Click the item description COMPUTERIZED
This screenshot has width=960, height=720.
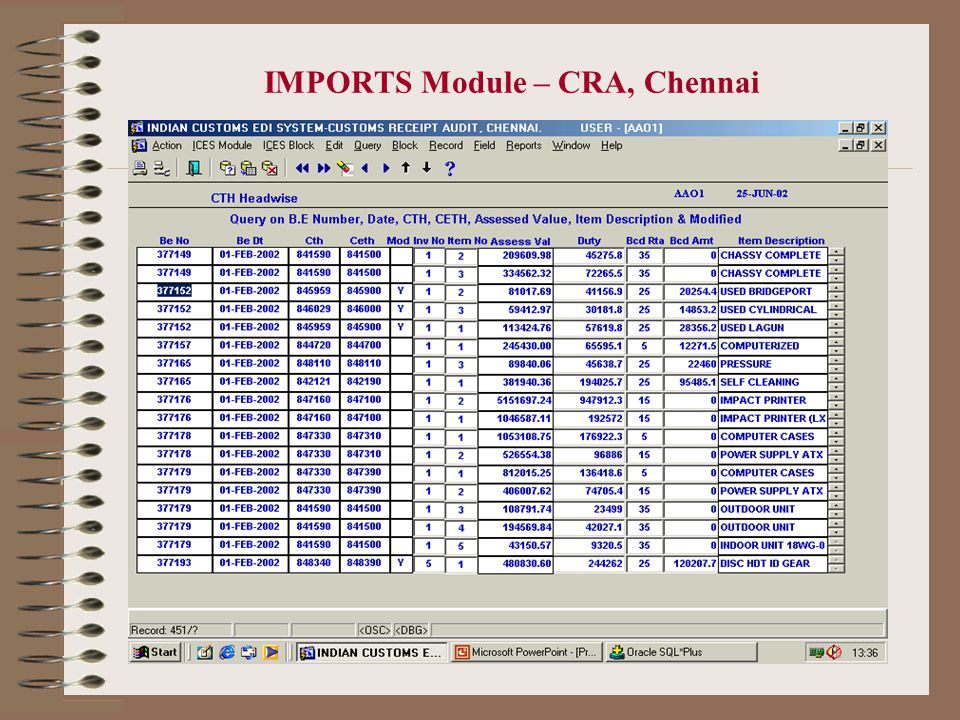773,346
